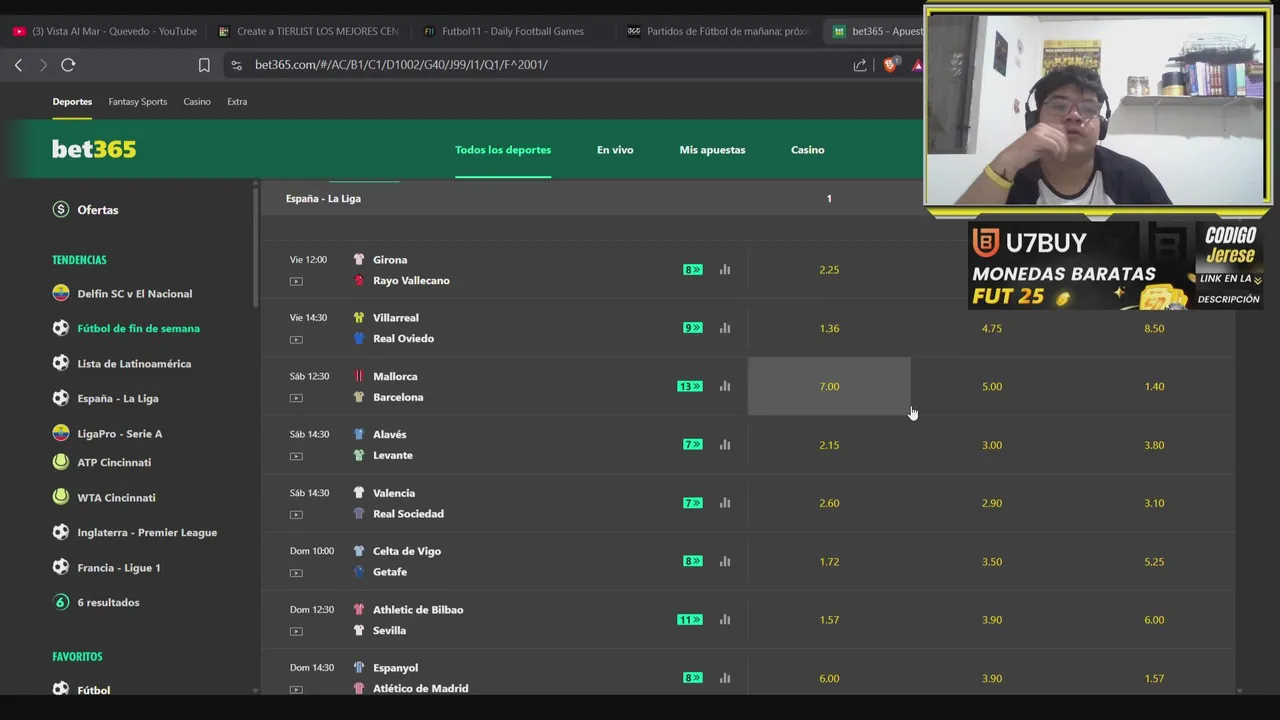The width and height of the screenshot is (1280, 720).
Task: Click the 11 markets badge for Athletic de Bilbao
Action: pyautogui.click(x=690, y=620)
